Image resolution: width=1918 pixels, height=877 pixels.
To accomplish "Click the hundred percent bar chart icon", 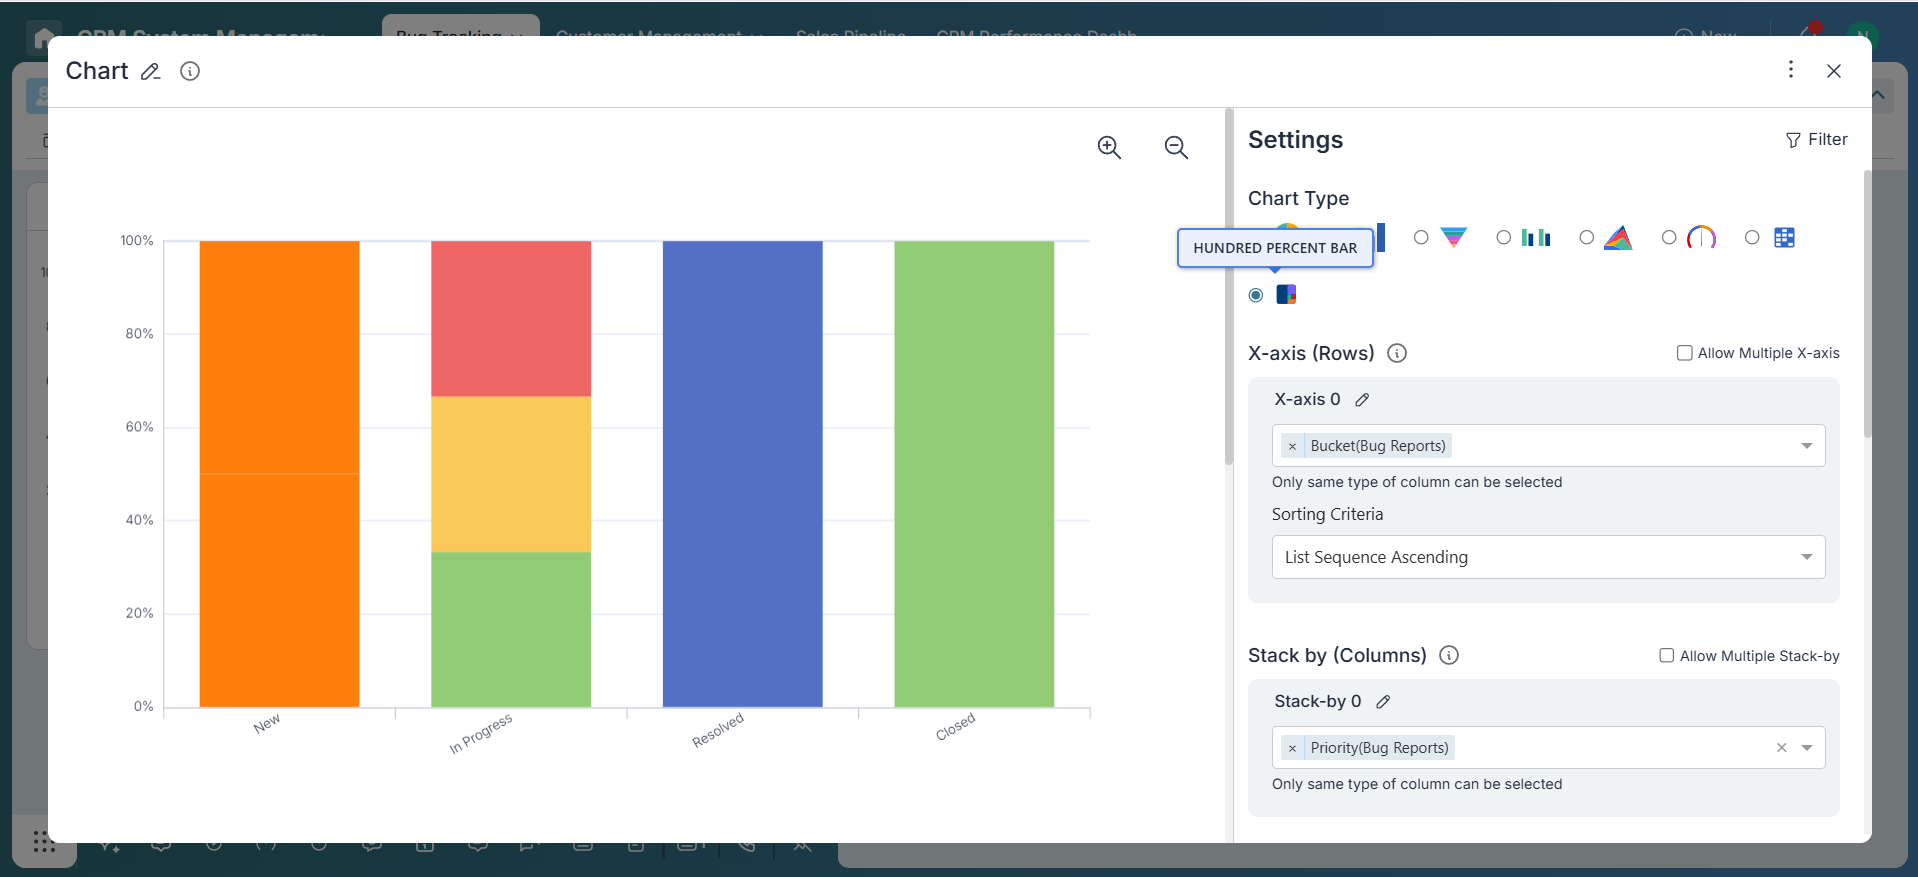I will [1286, 294].
